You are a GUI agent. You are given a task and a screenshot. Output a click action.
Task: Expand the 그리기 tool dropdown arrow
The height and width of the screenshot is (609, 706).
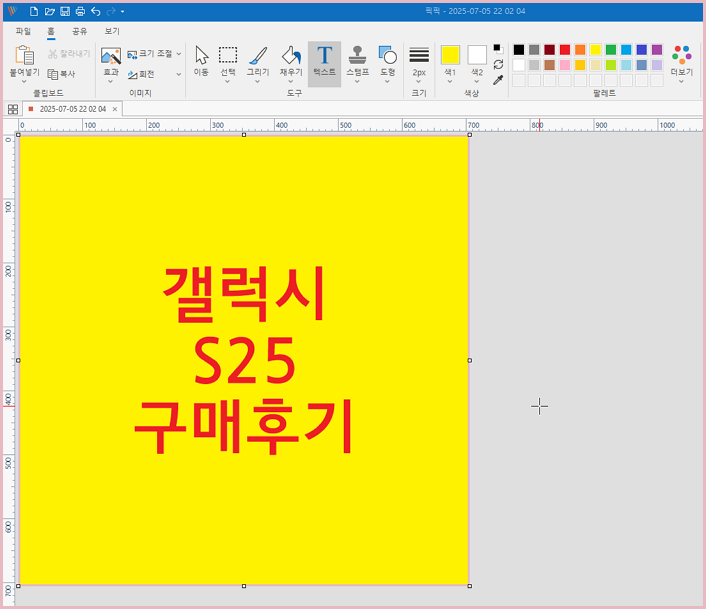click(x=258, y=81)
